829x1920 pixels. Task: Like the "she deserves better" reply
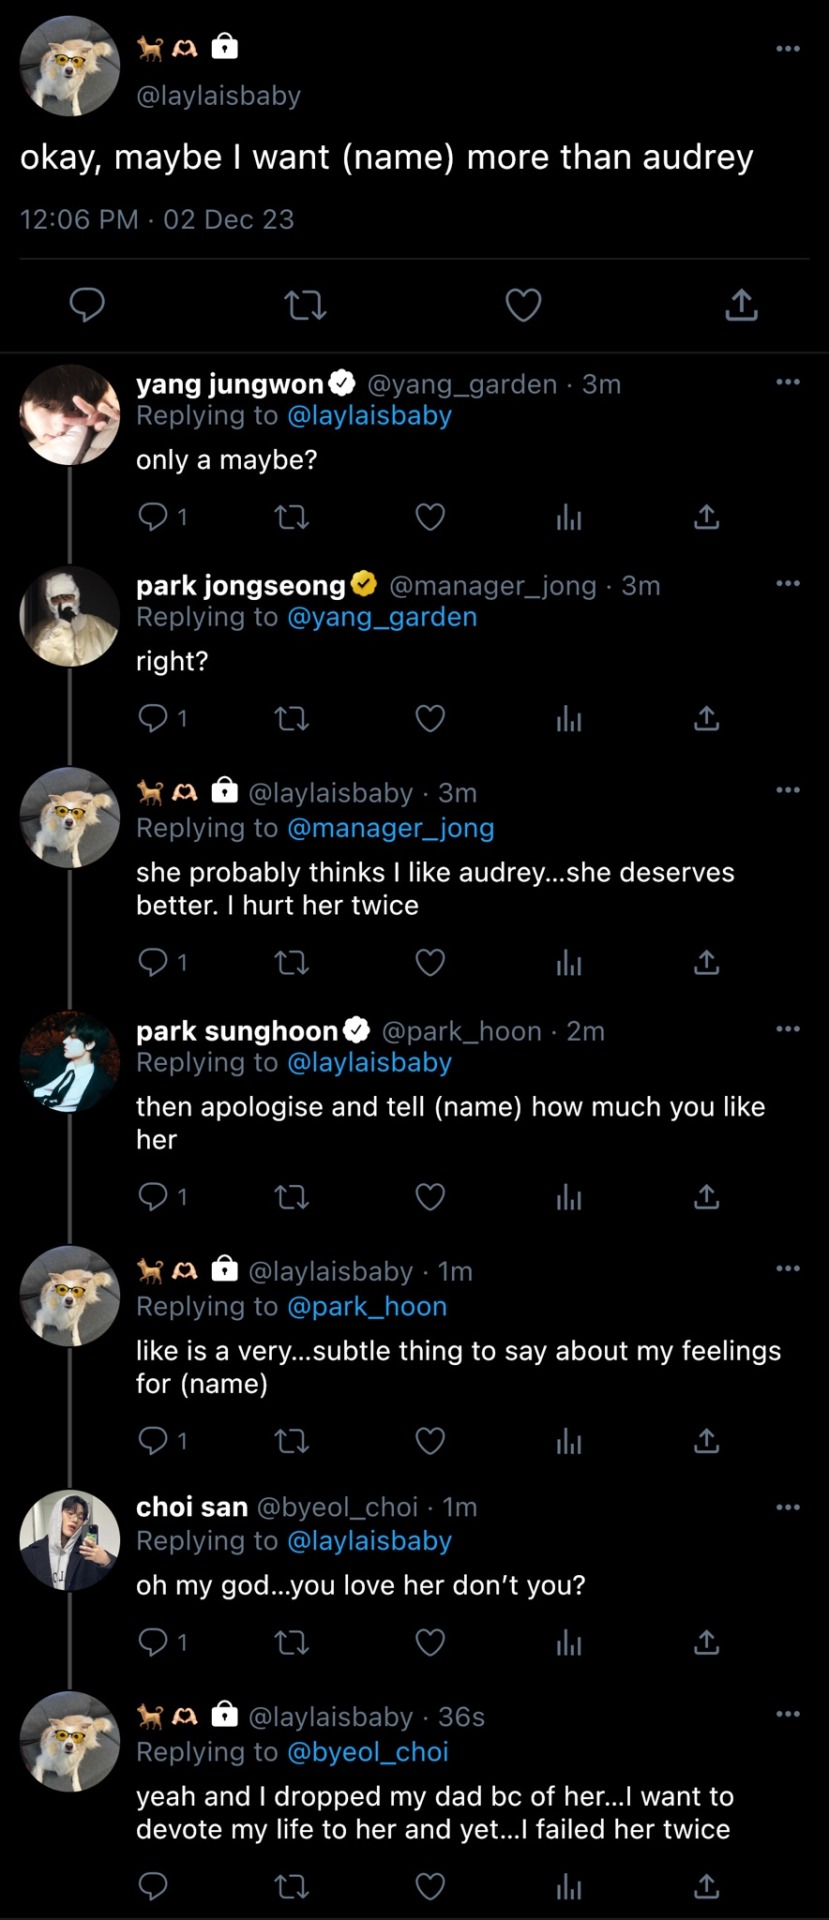tap(430, 963)
